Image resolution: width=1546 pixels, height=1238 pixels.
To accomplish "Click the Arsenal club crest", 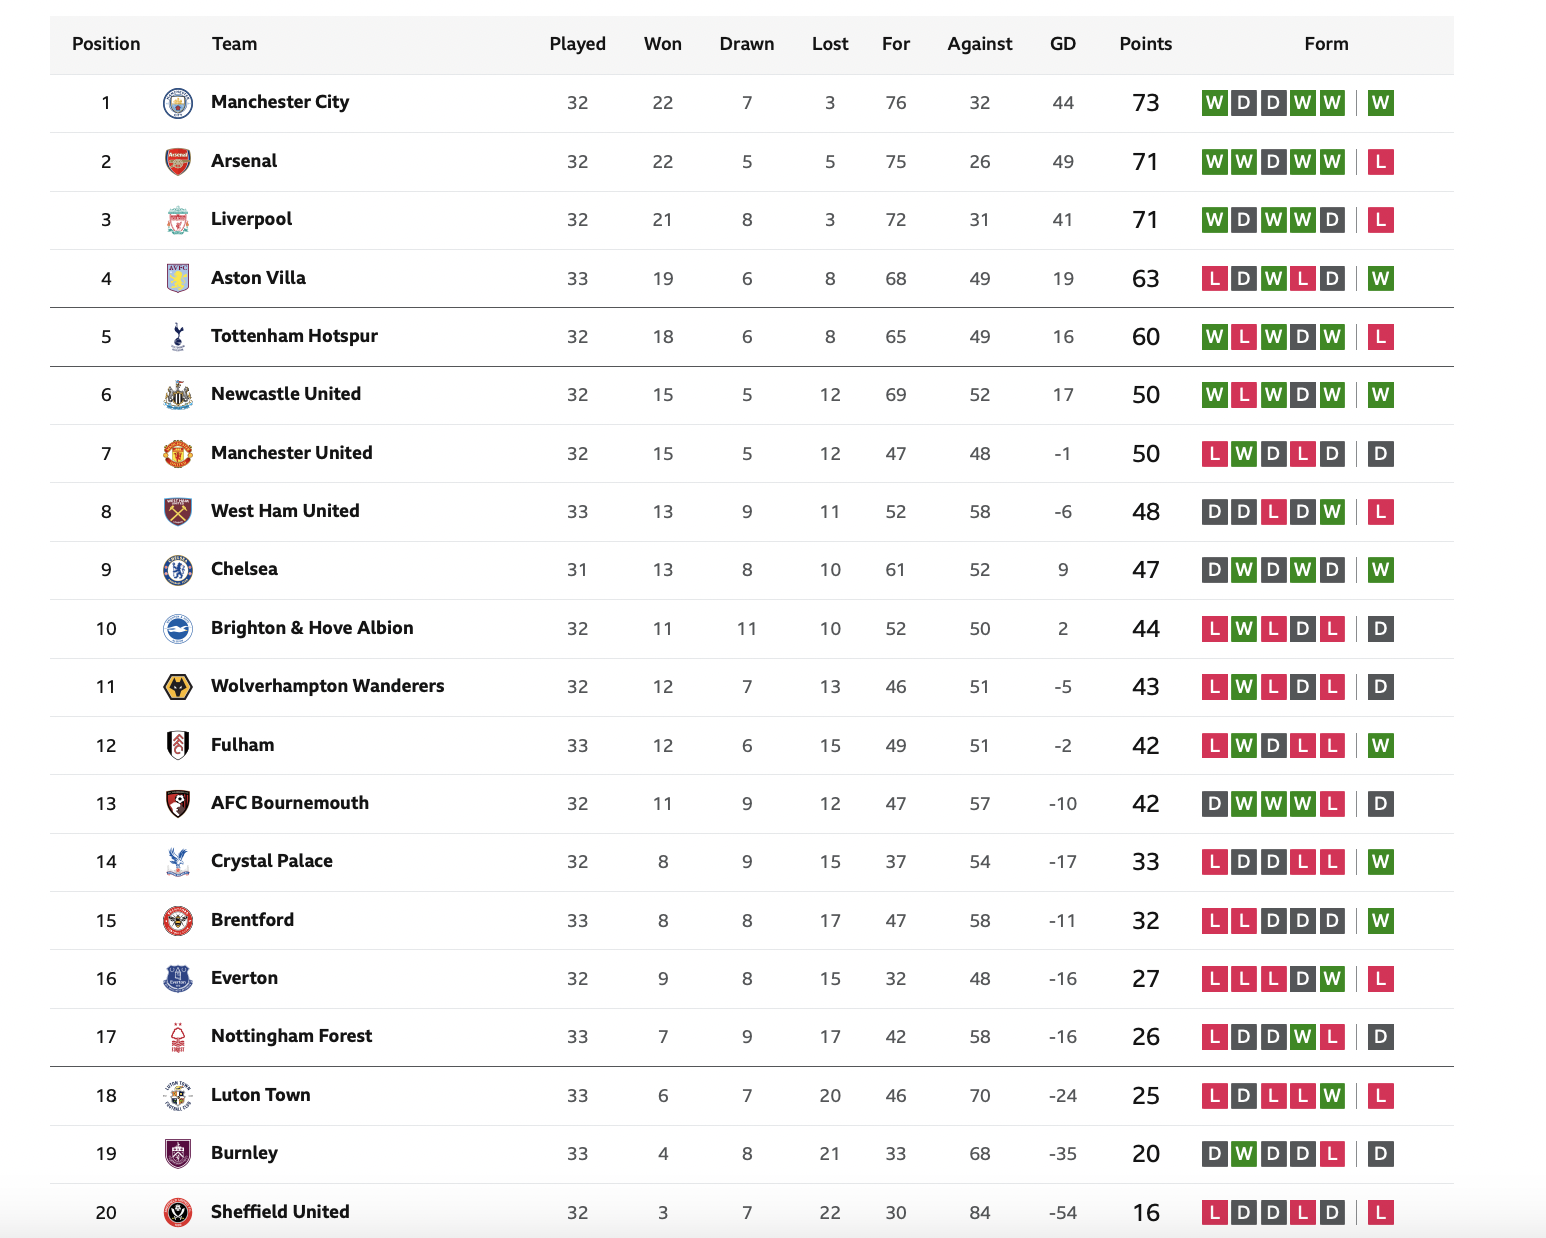I will click(178, 161).
